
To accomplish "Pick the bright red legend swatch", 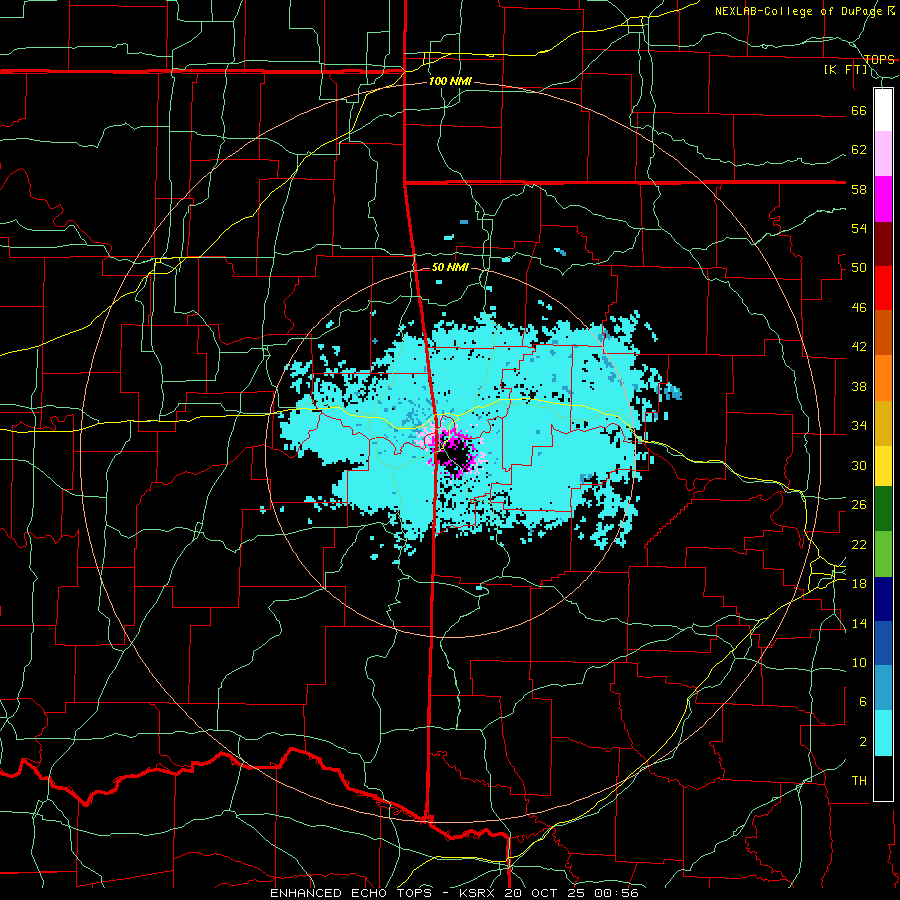I will pos(883,288).
